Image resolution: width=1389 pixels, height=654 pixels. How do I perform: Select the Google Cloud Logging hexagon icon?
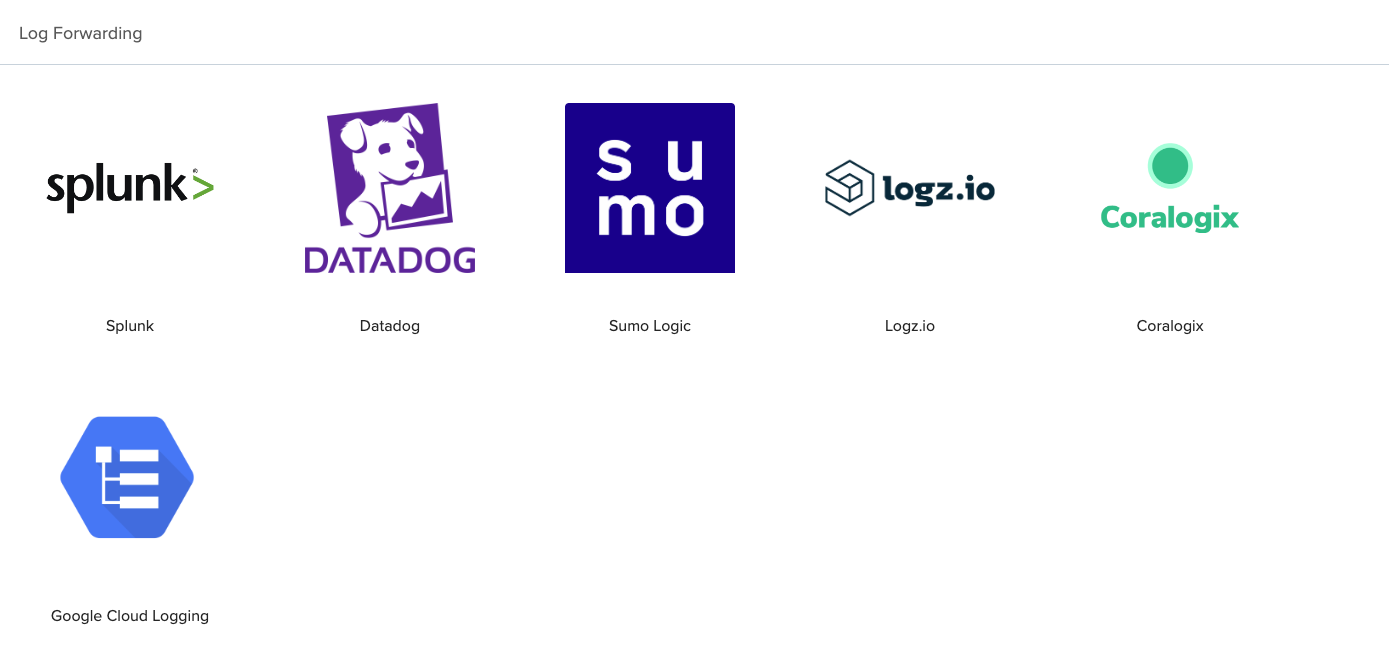(127, 477)
